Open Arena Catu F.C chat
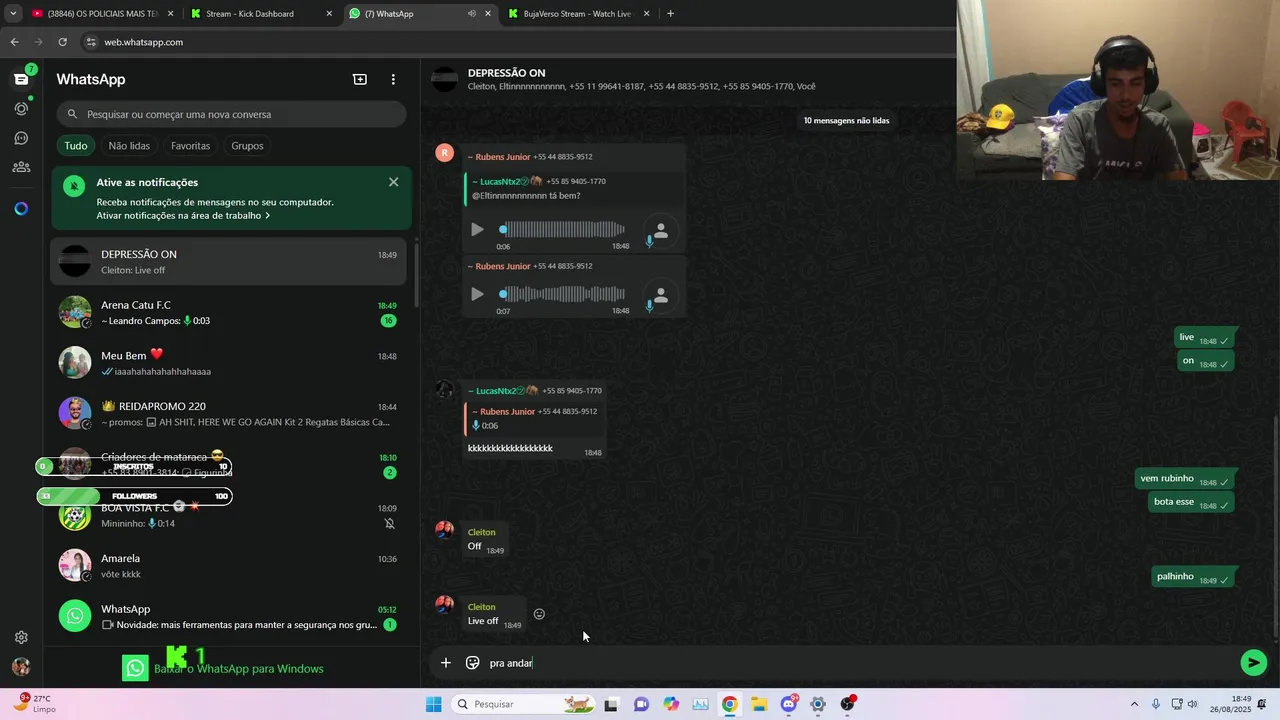This screenshot has width=1280, height=720. (229, 312)
